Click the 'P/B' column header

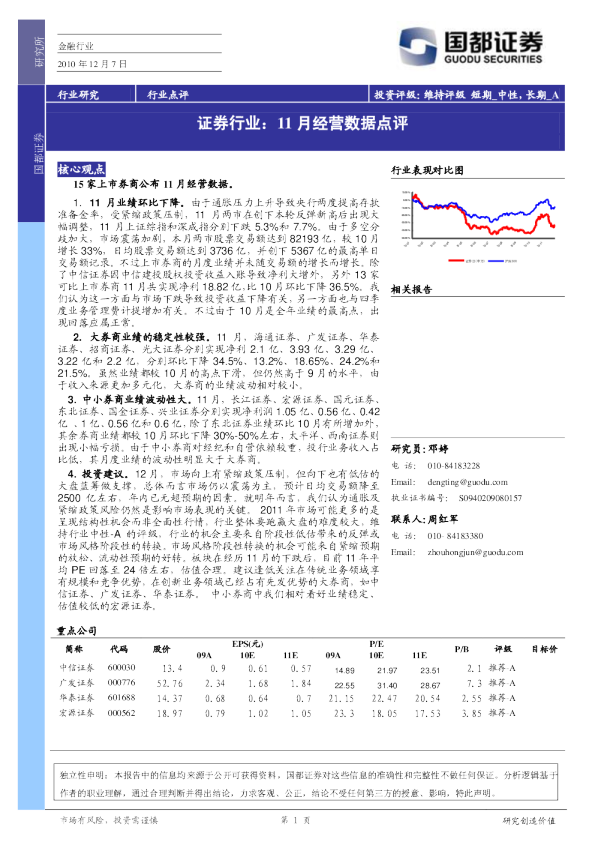[x=462, y=649]
